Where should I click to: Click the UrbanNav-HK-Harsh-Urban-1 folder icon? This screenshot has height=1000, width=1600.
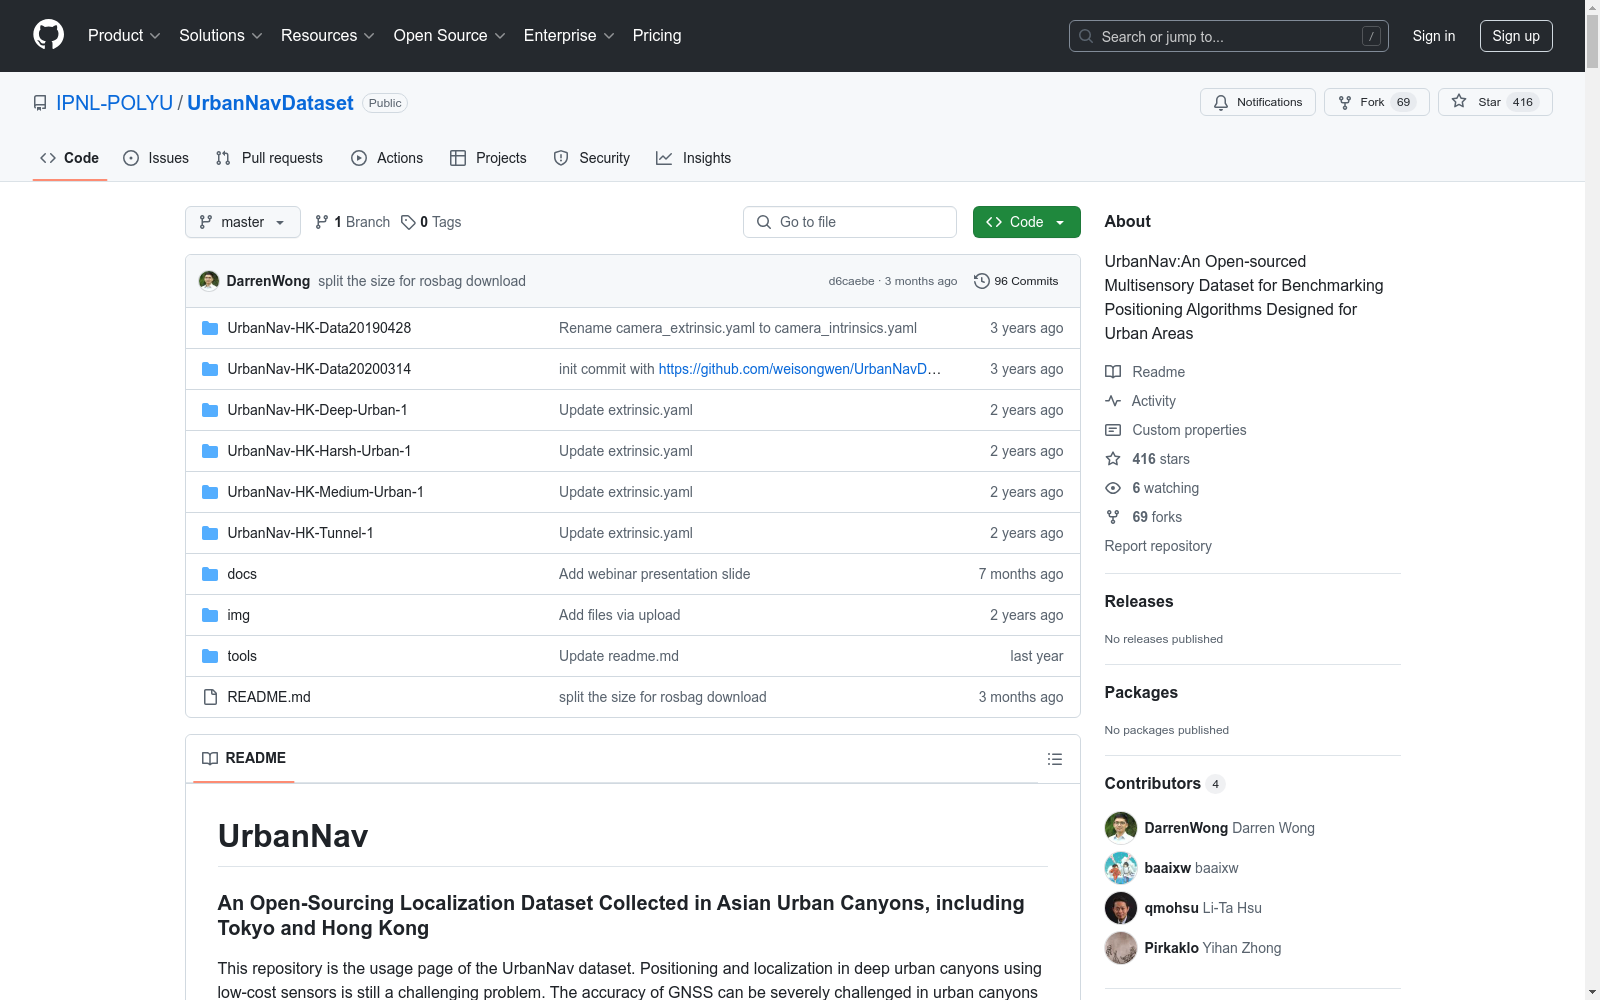[x=210, y=451]
